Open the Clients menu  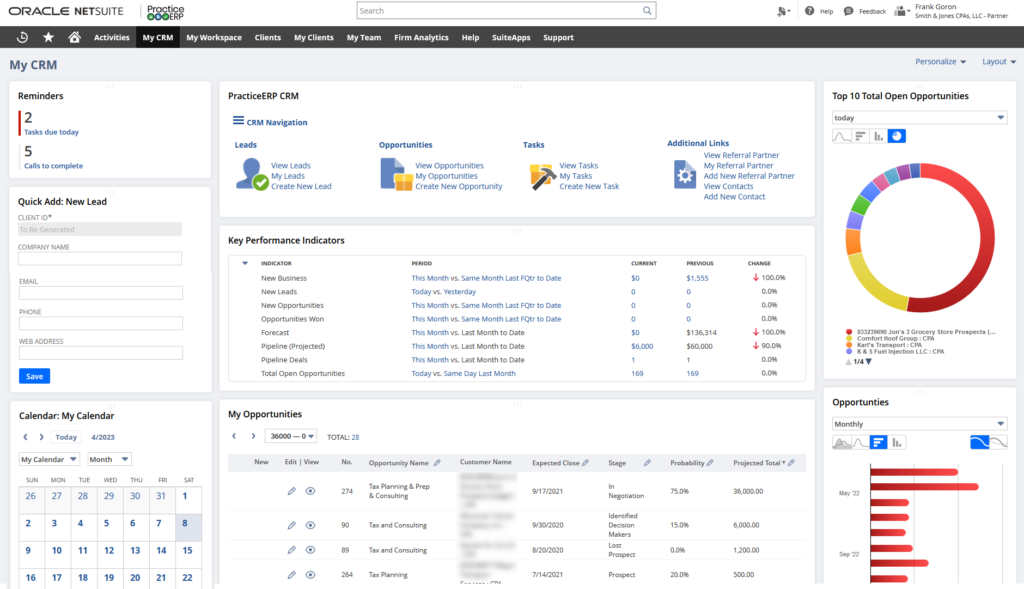[268, 37]
